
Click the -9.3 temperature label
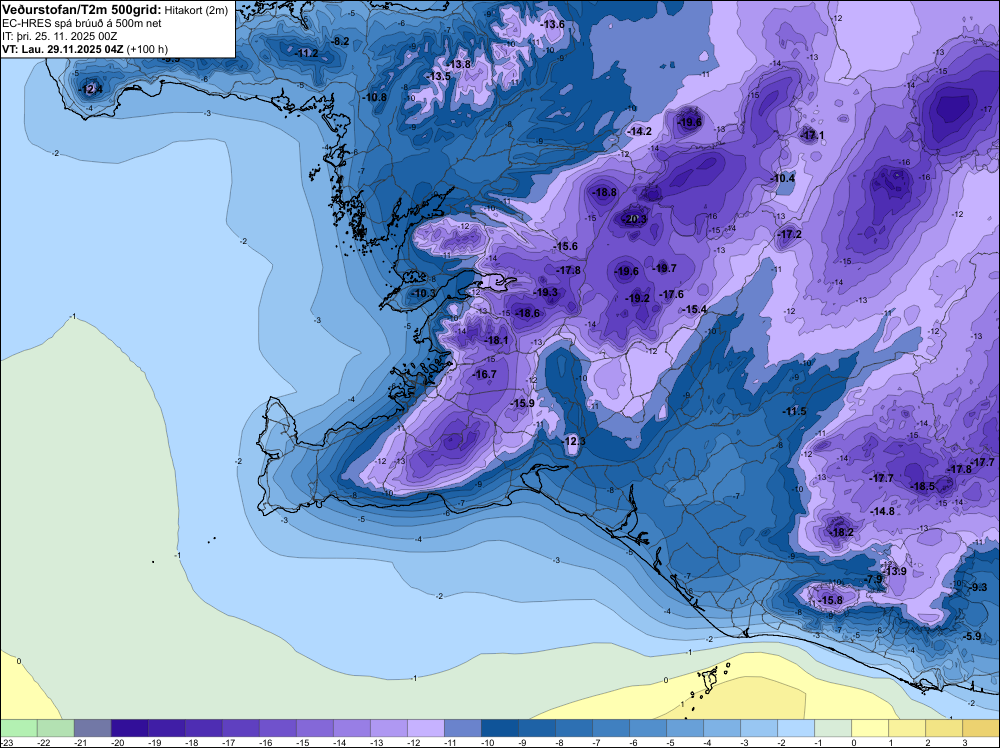(x=978, y=587)
